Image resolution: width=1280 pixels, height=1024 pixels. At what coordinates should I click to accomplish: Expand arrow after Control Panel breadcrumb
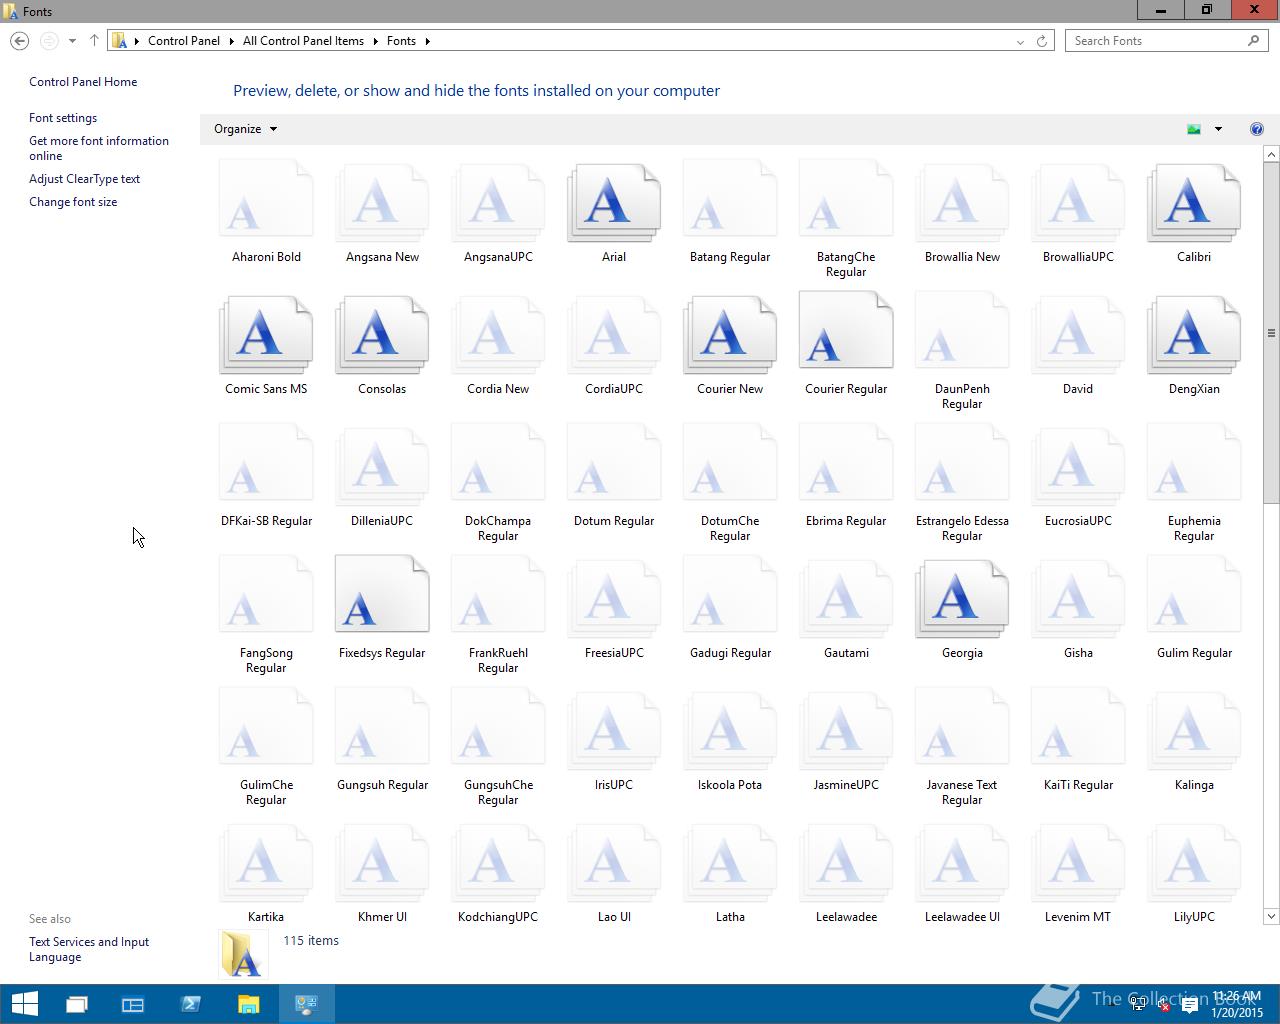232,41
